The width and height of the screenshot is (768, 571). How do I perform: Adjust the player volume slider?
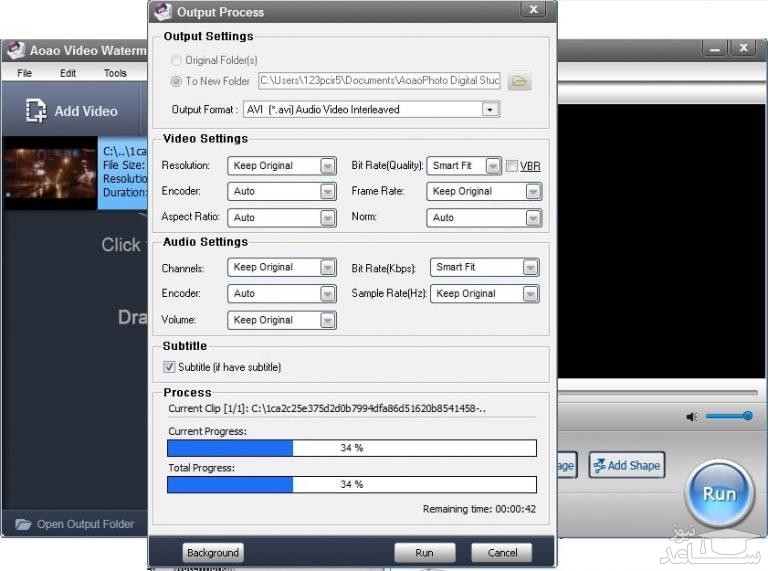[x=747, y=416]
